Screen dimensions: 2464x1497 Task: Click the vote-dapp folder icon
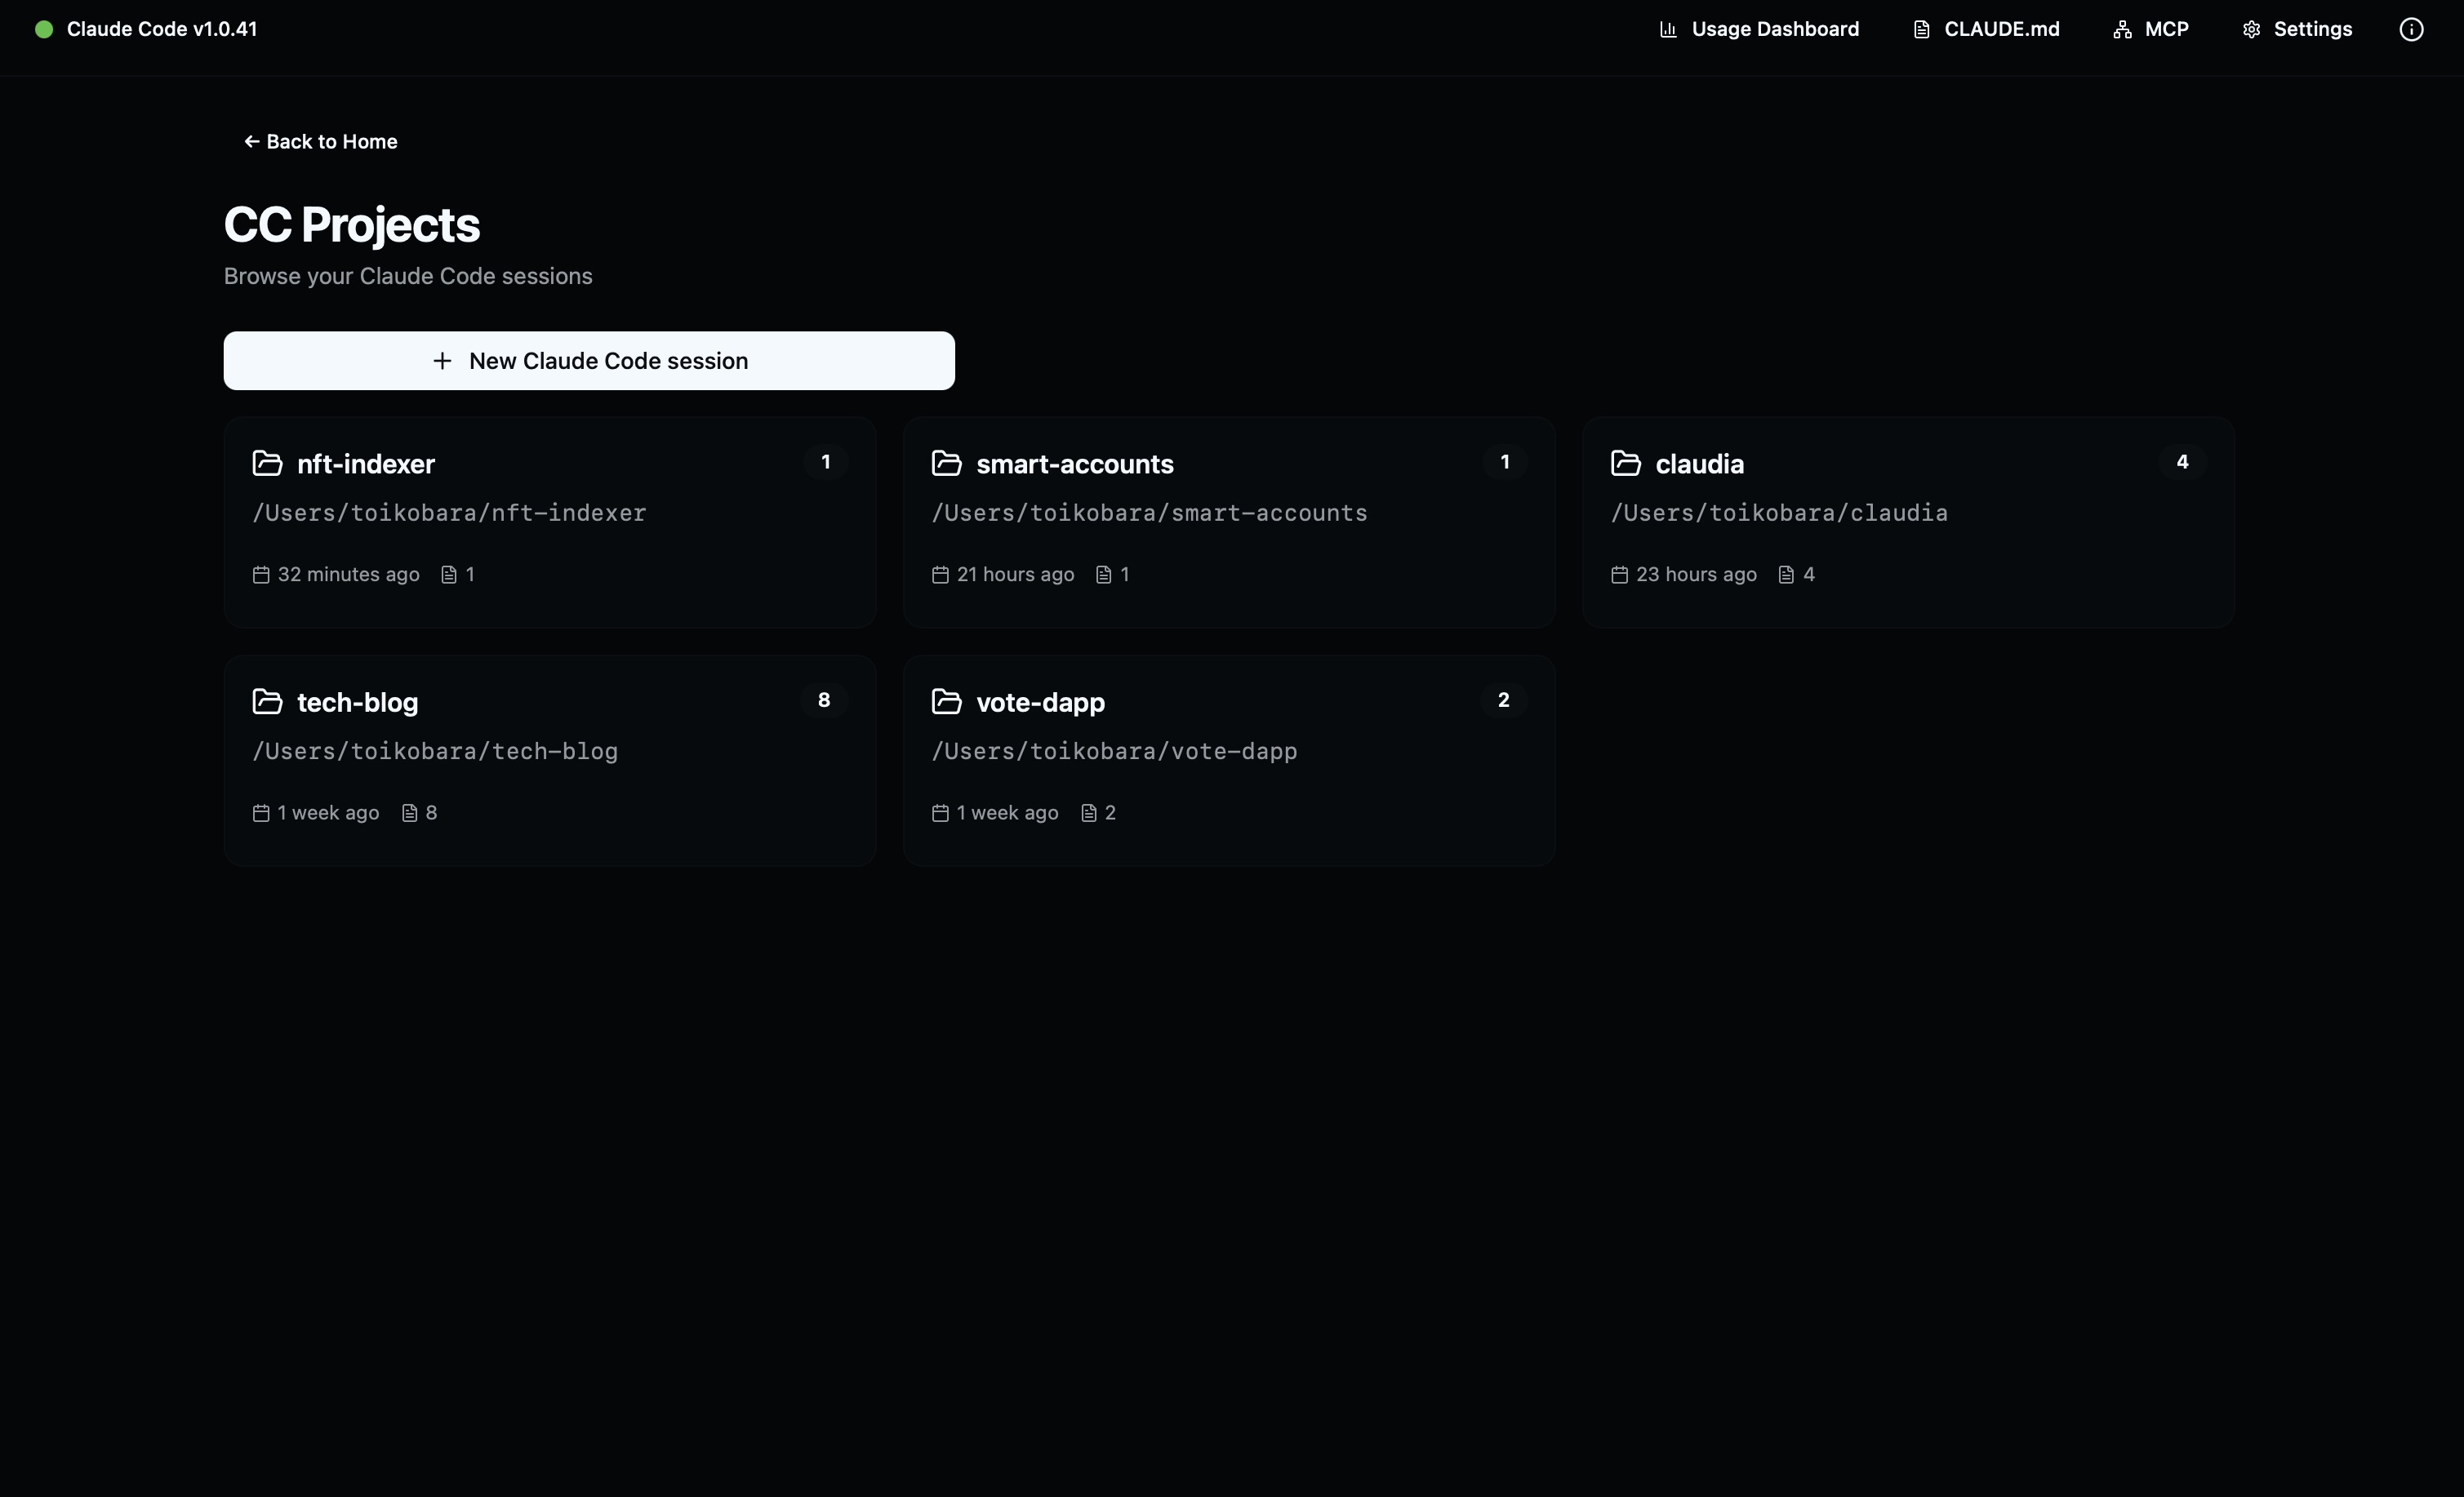click(x=946, y=701)
